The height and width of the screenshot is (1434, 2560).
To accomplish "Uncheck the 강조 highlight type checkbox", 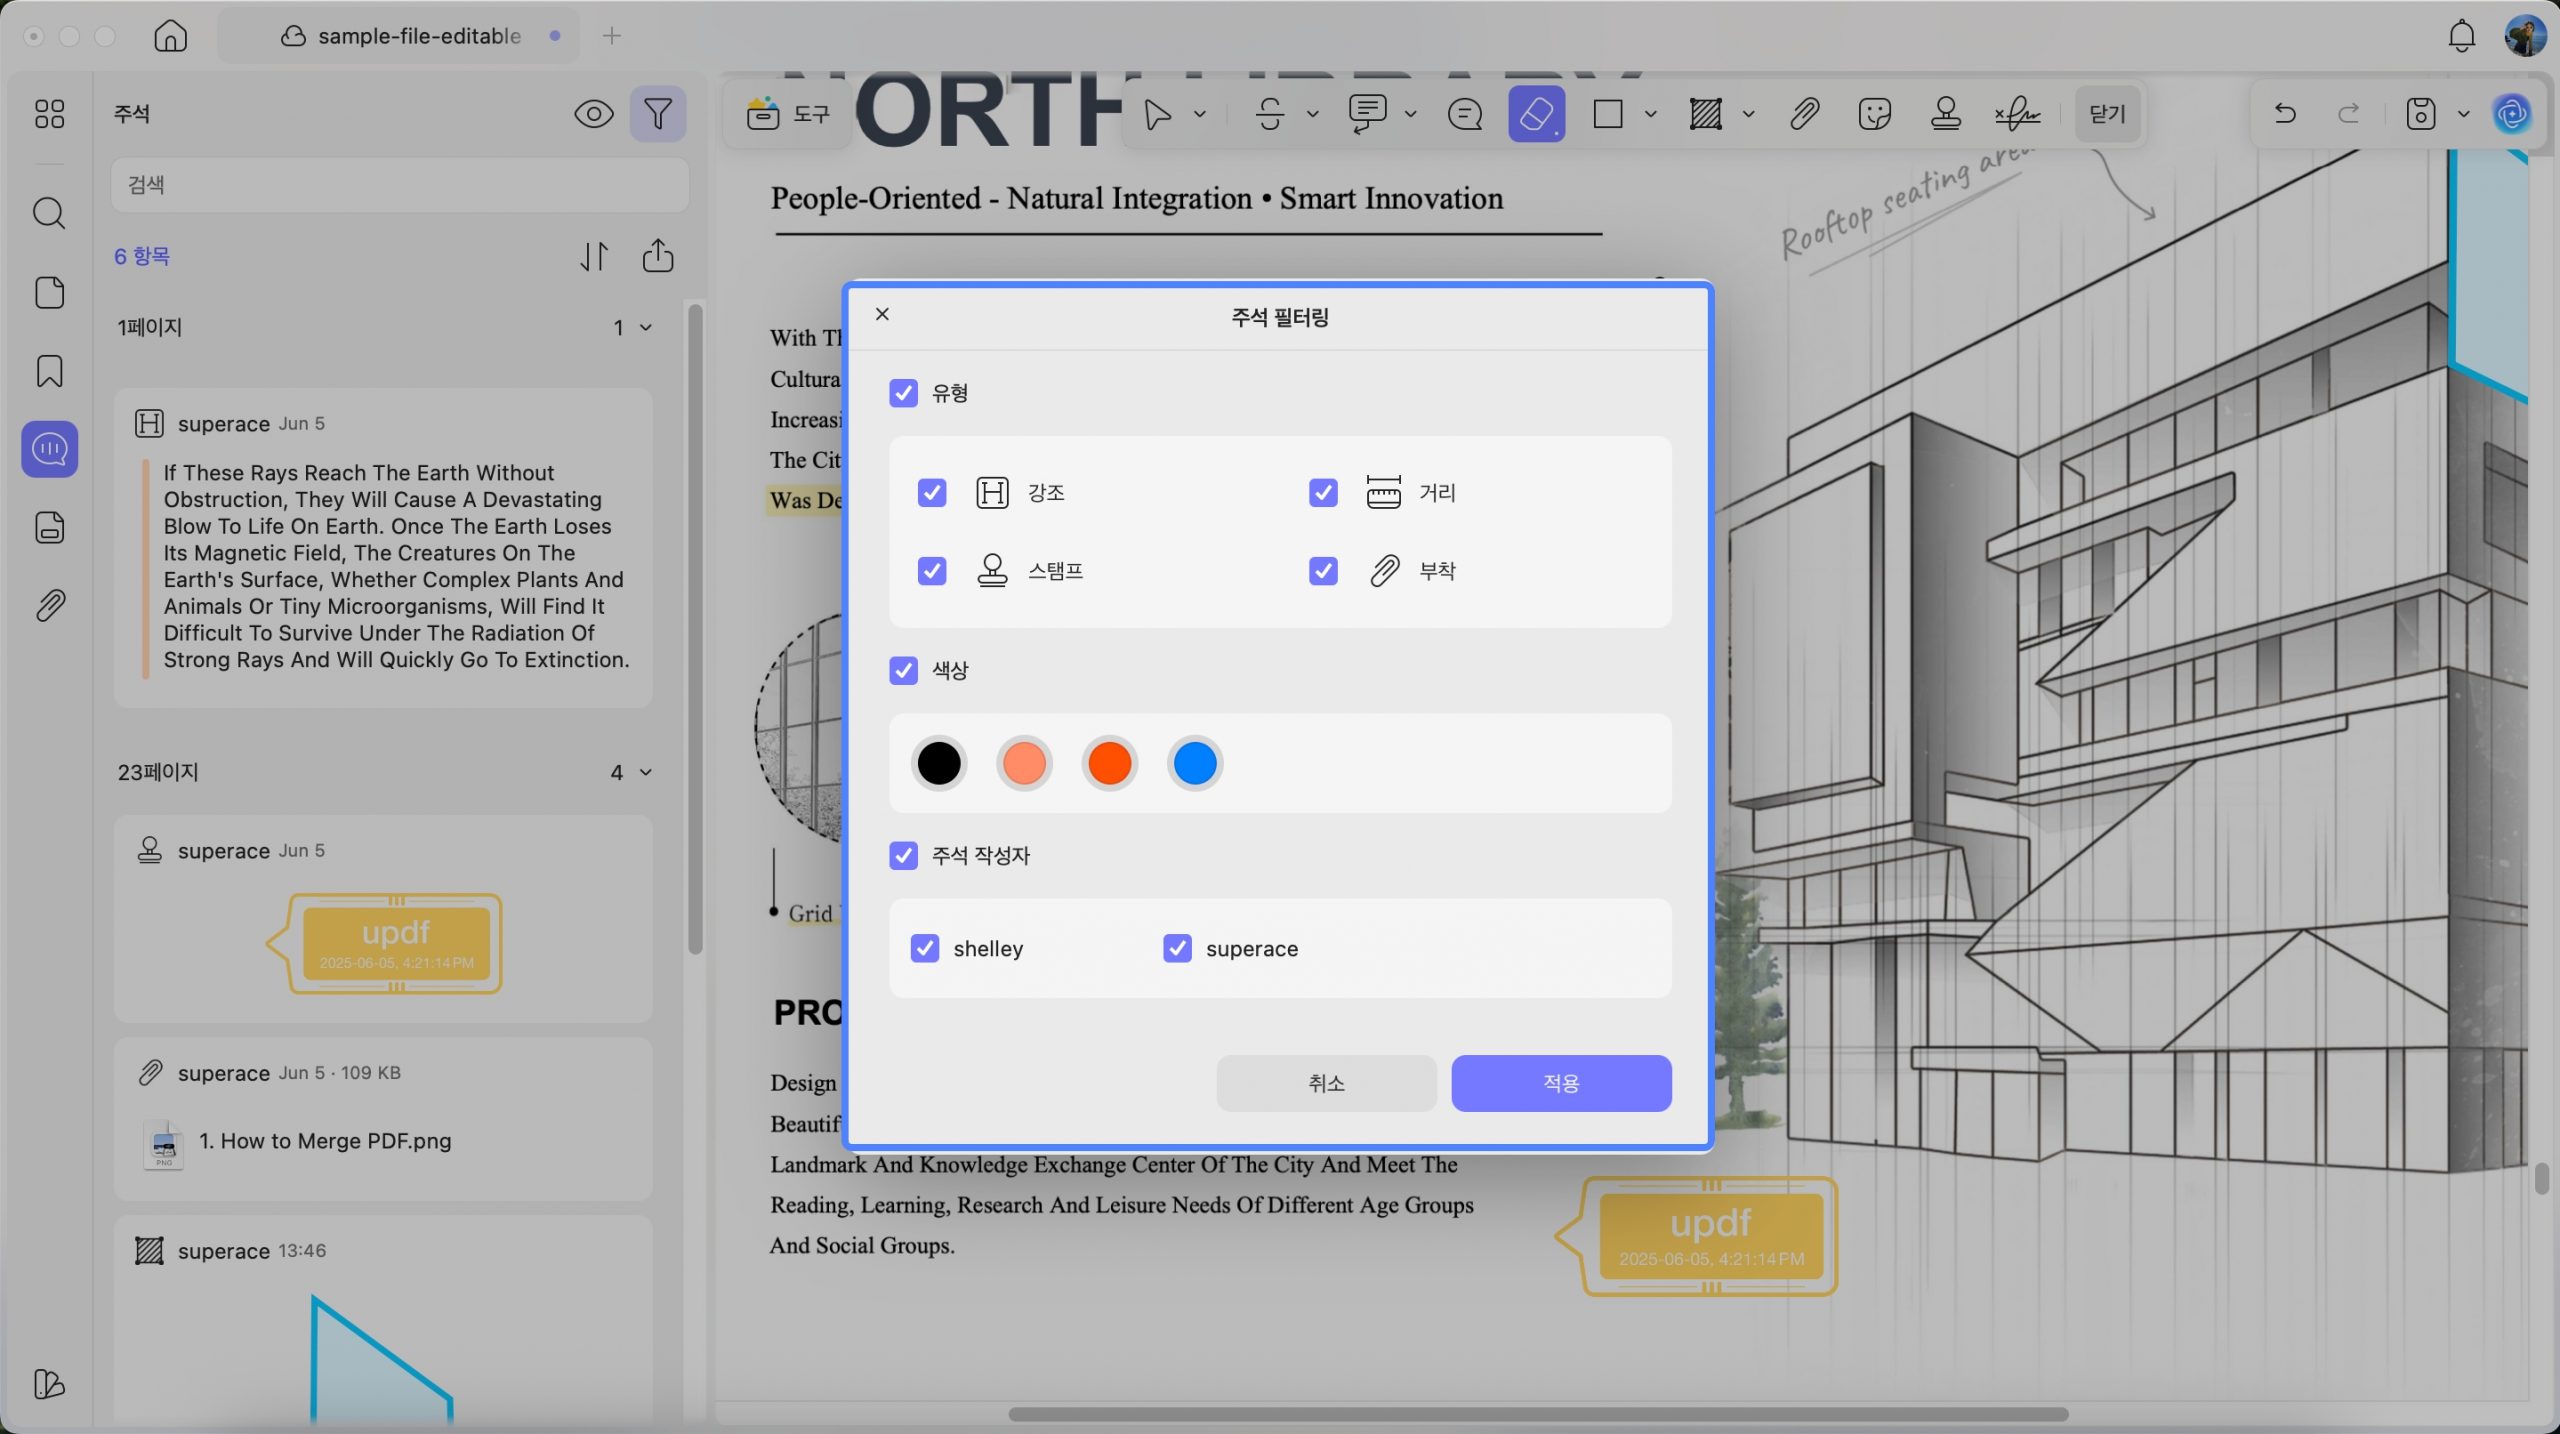I will click(x=931, y=492).
